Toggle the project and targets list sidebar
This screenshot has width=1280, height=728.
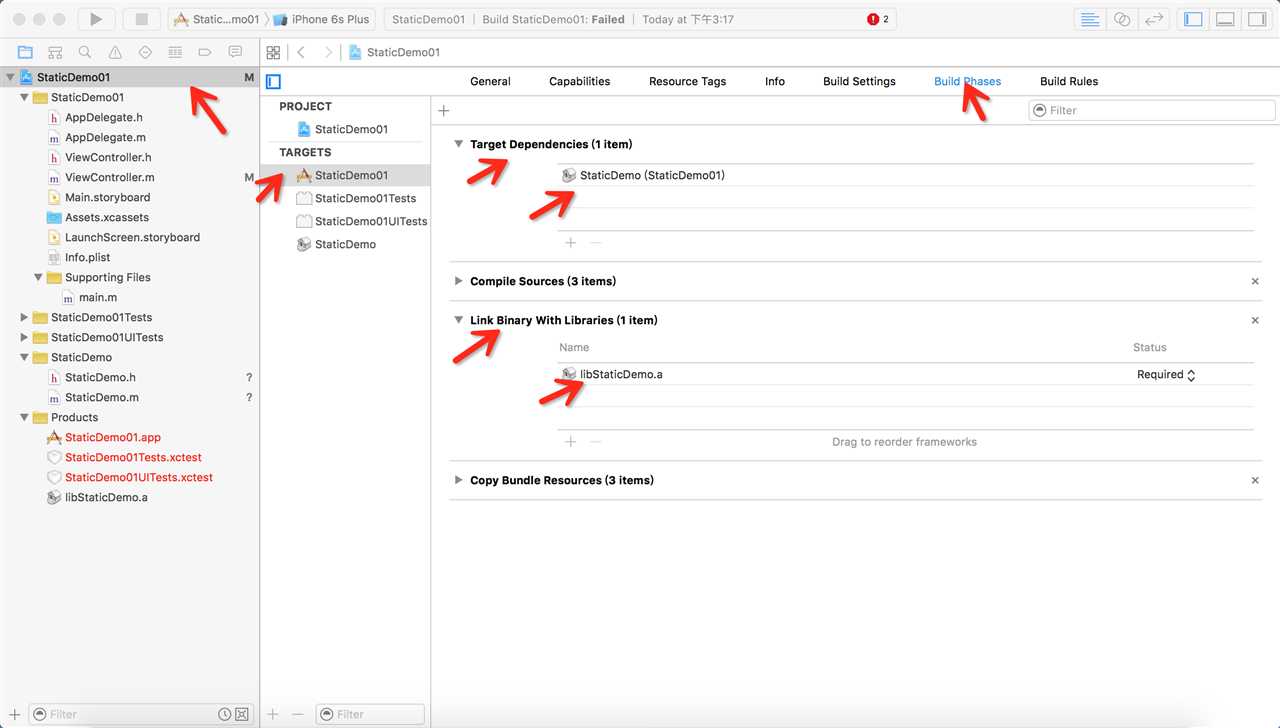pyautogui.click(x=273, y=82)
